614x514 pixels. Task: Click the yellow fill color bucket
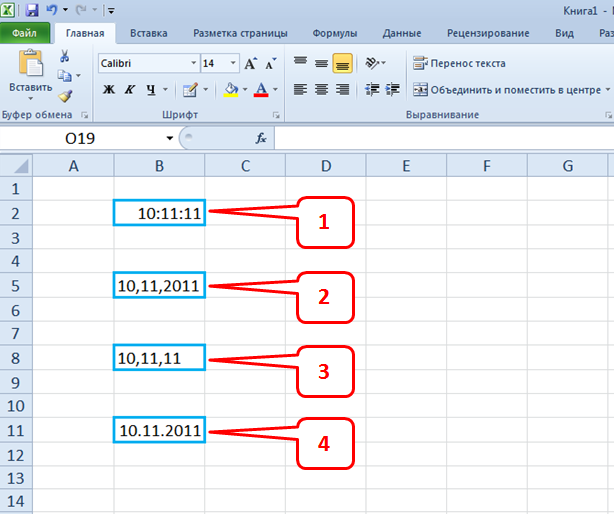230,89
